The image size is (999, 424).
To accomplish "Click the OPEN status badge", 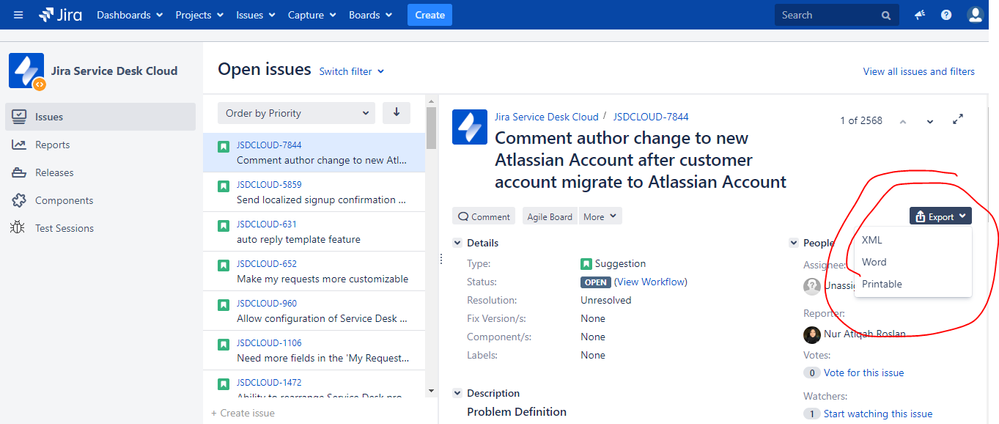I will (x=596, y=282).
